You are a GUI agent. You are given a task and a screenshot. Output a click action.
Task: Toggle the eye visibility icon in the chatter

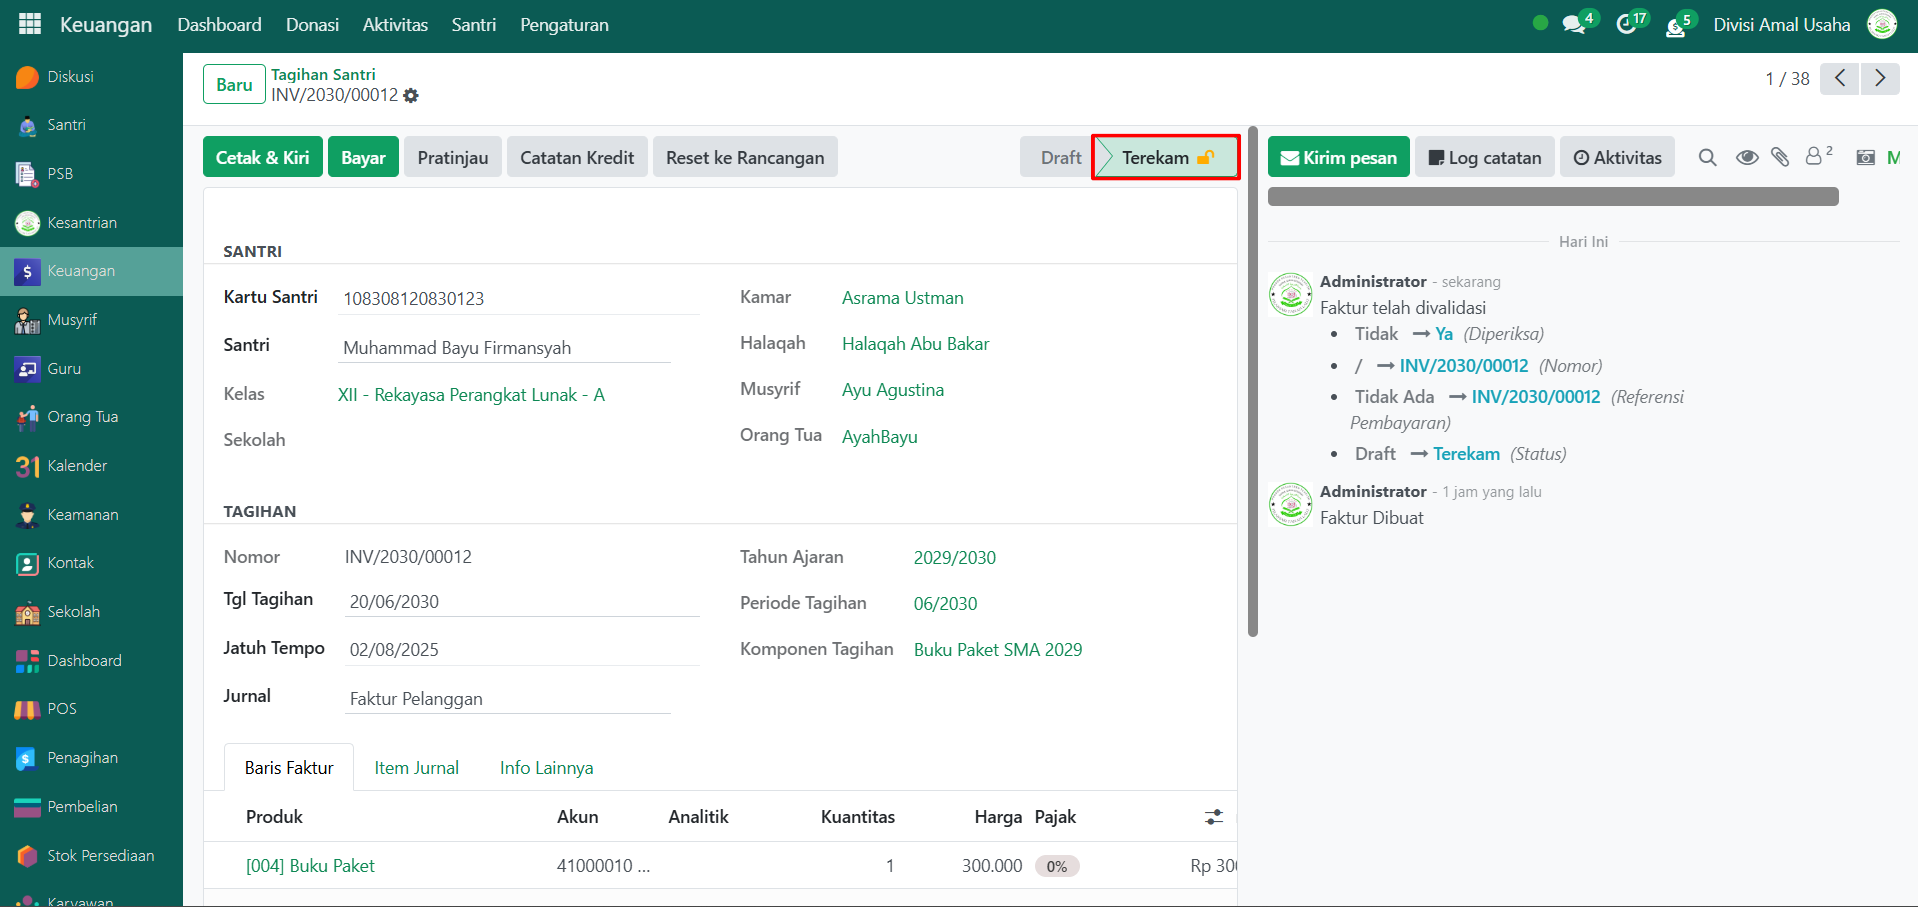coord(1746,157)
